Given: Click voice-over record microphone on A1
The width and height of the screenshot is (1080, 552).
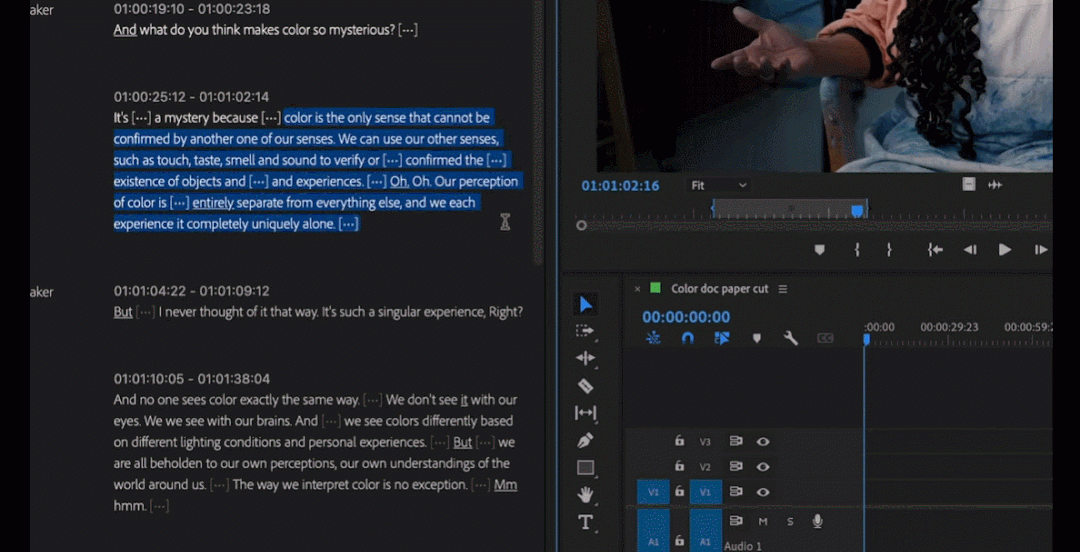Looking at the screenshot, I should pos(818,522).
